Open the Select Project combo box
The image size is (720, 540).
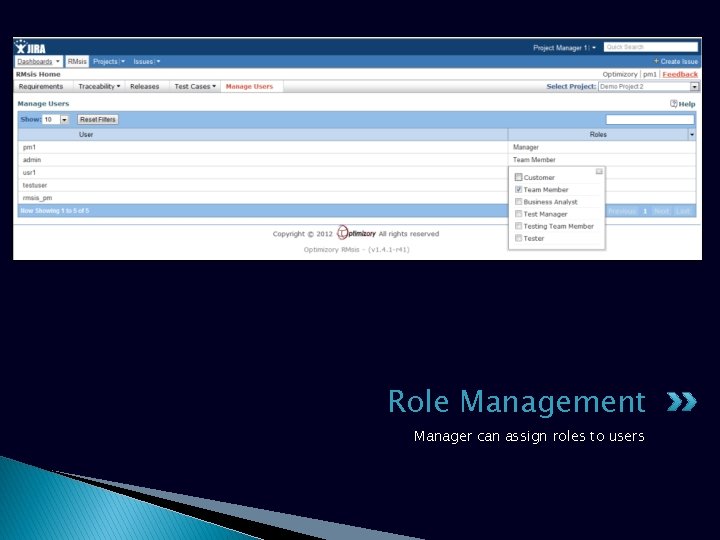[x=648, y=86]
